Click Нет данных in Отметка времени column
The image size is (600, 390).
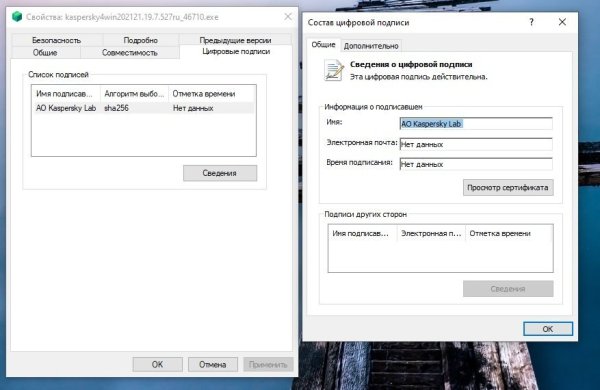pyautogui.click(x=193, y=108)
